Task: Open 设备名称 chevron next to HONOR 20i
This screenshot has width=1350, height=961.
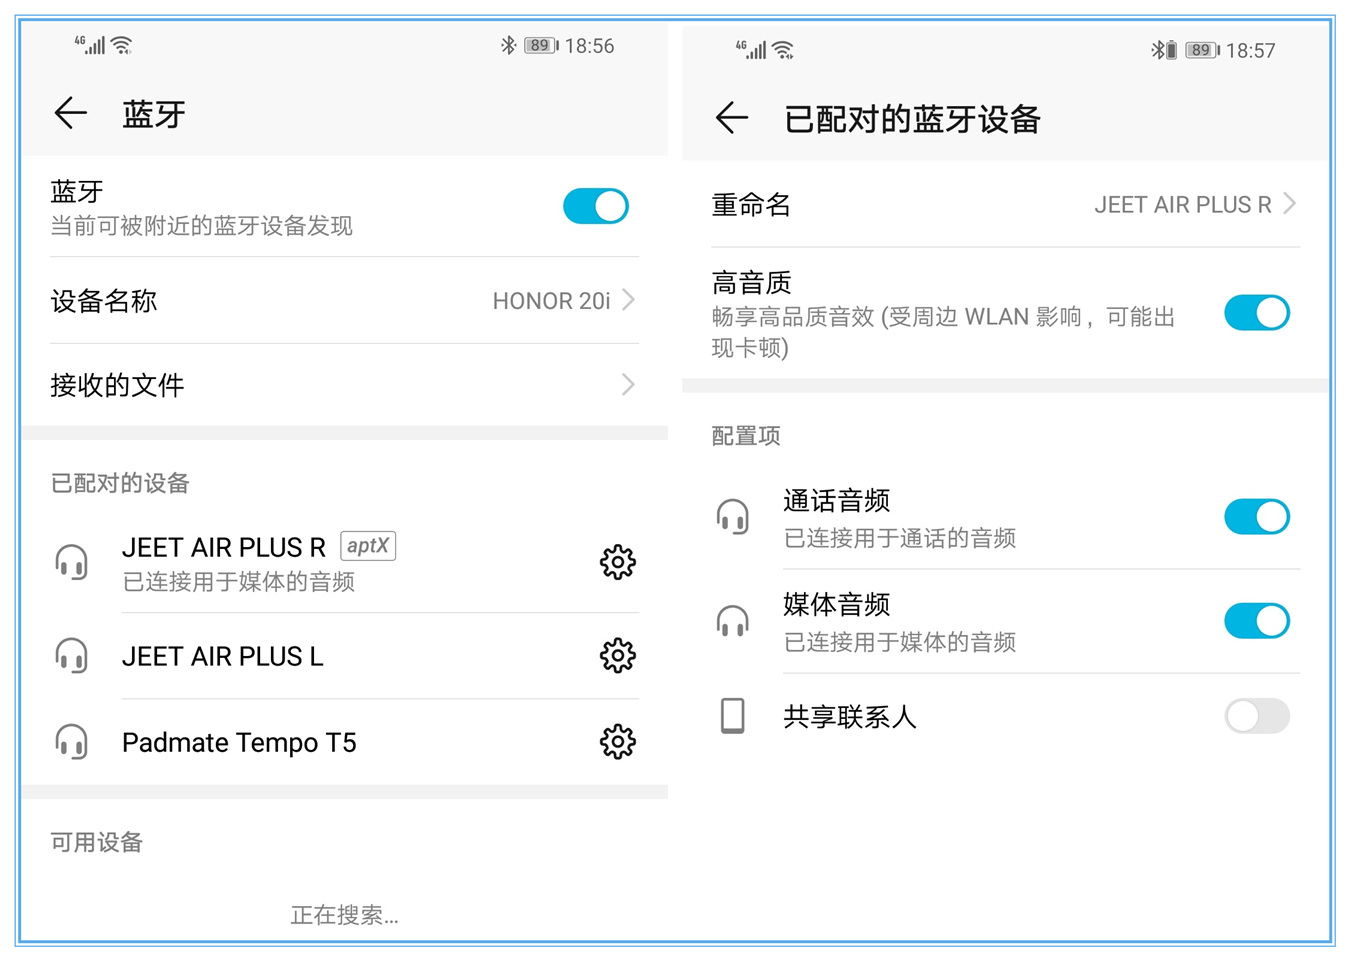Action: tap(628, 300)
